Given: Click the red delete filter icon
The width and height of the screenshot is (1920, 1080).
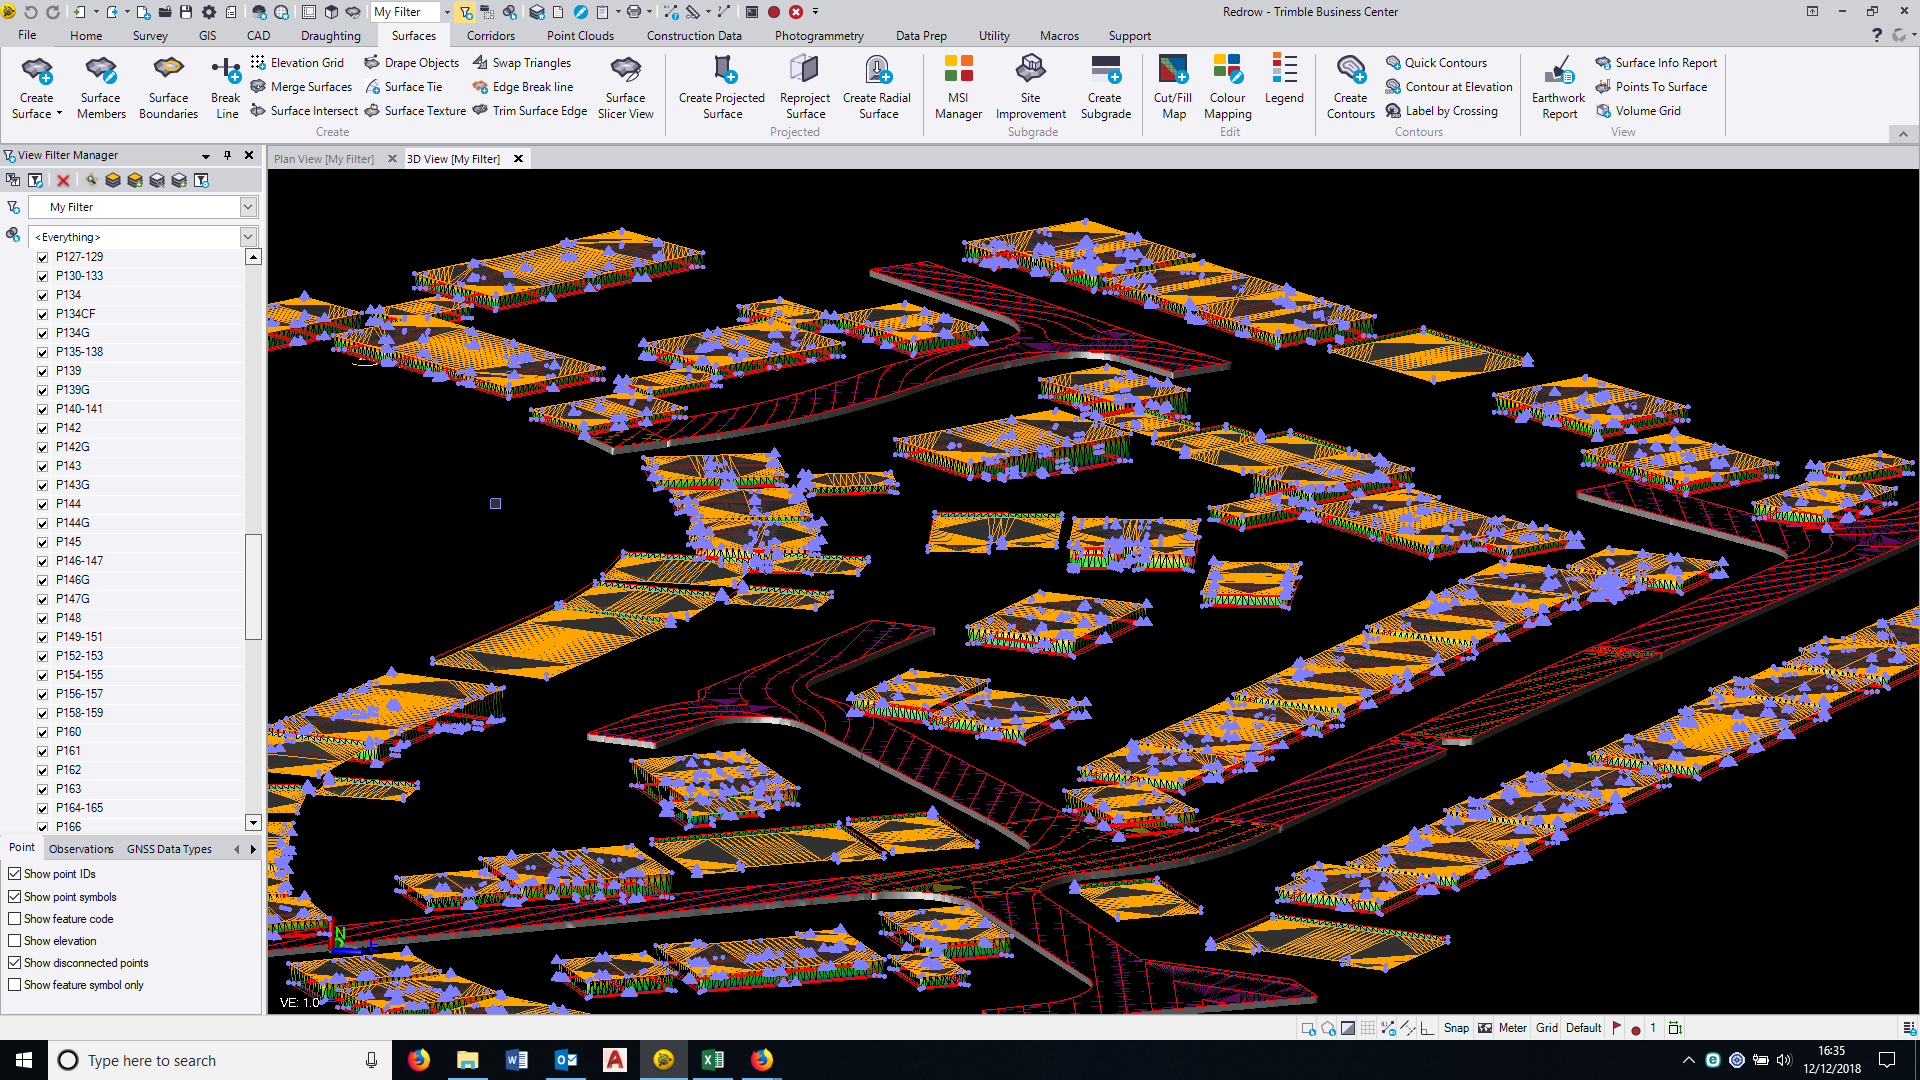Looking at the screenshot, I should (63, 180).
